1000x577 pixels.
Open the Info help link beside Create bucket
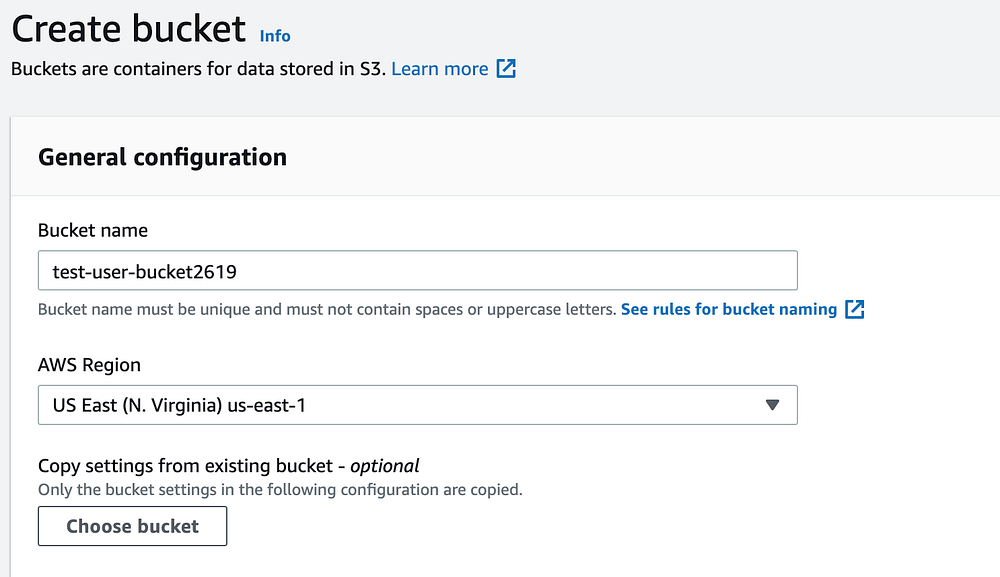pyautogui.click(x=275, y=35)
